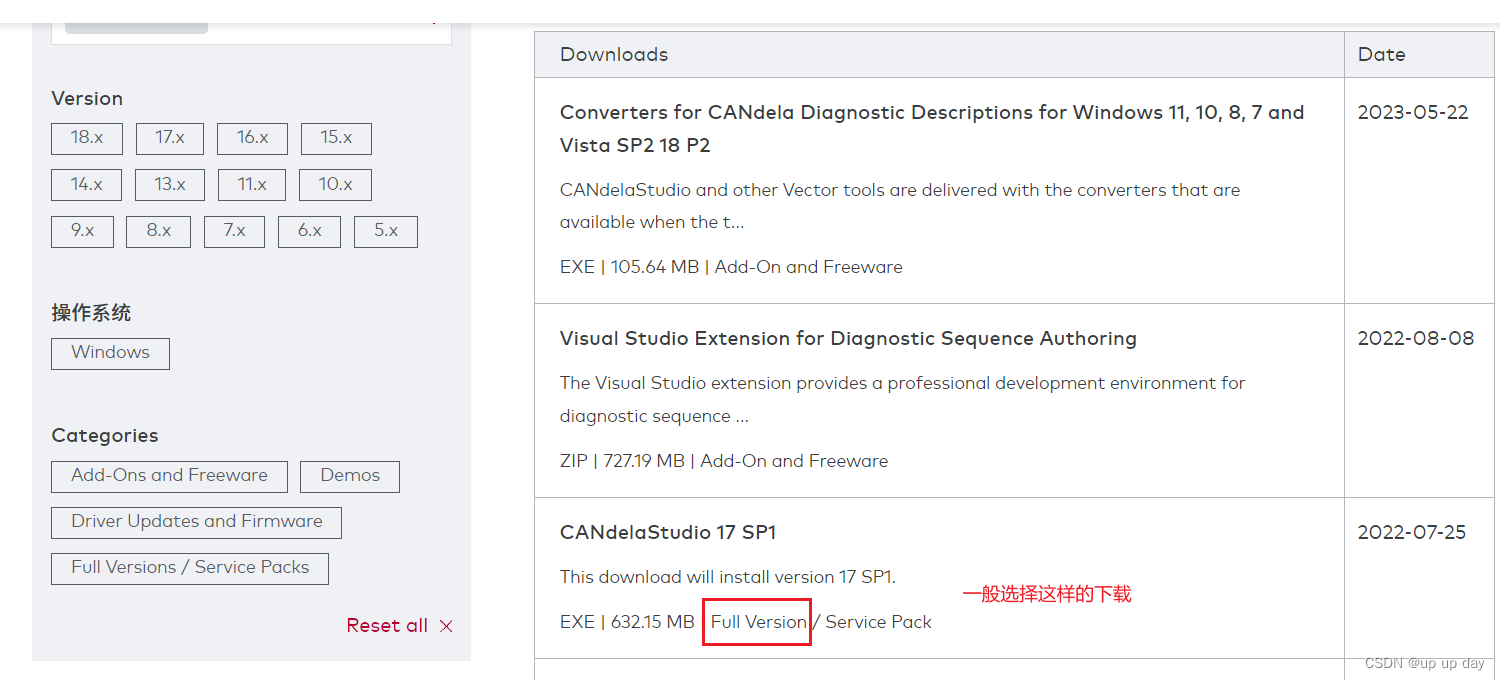Click the Reset all link

coord(387,625)
